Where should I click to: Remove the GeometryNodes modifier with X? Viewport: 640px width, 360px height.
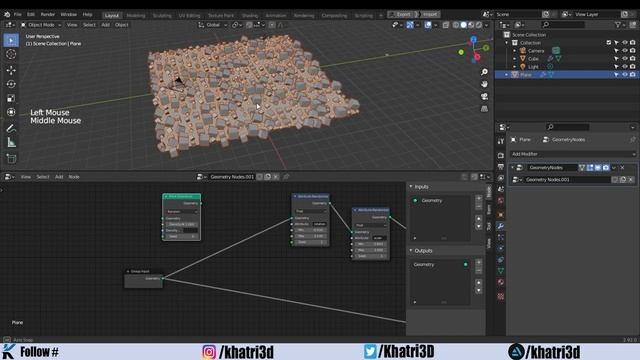[622, 168]
